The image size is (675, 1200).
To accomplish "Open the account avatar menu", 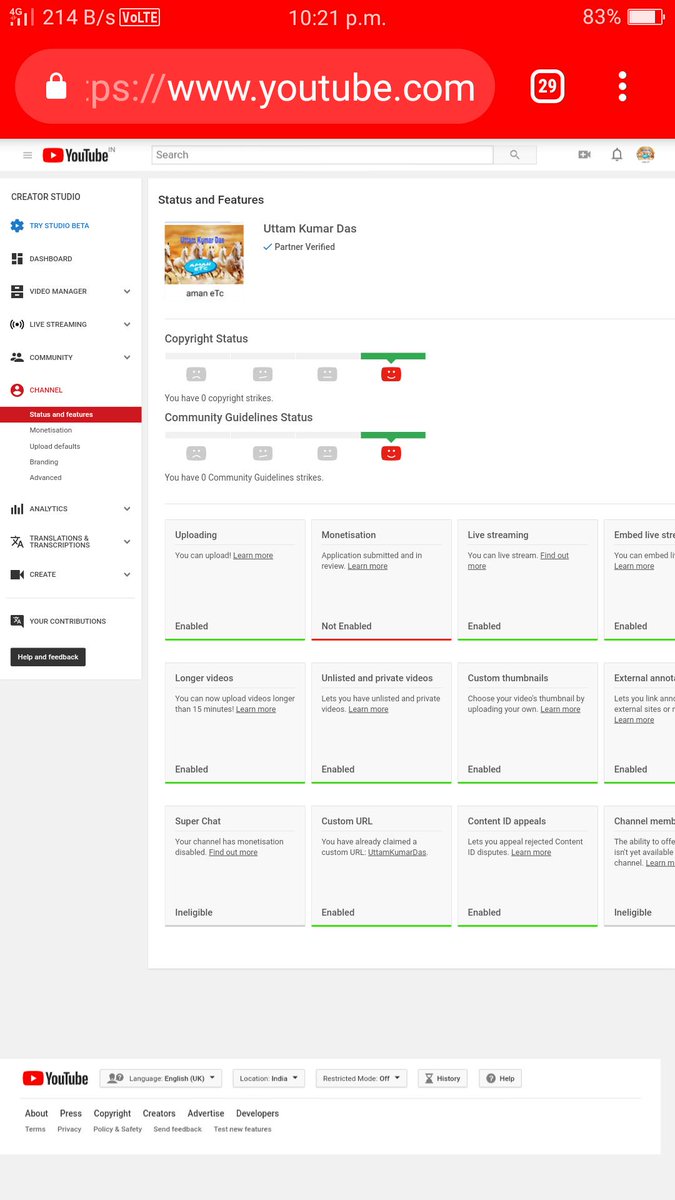I will click(x=646, y=154).
